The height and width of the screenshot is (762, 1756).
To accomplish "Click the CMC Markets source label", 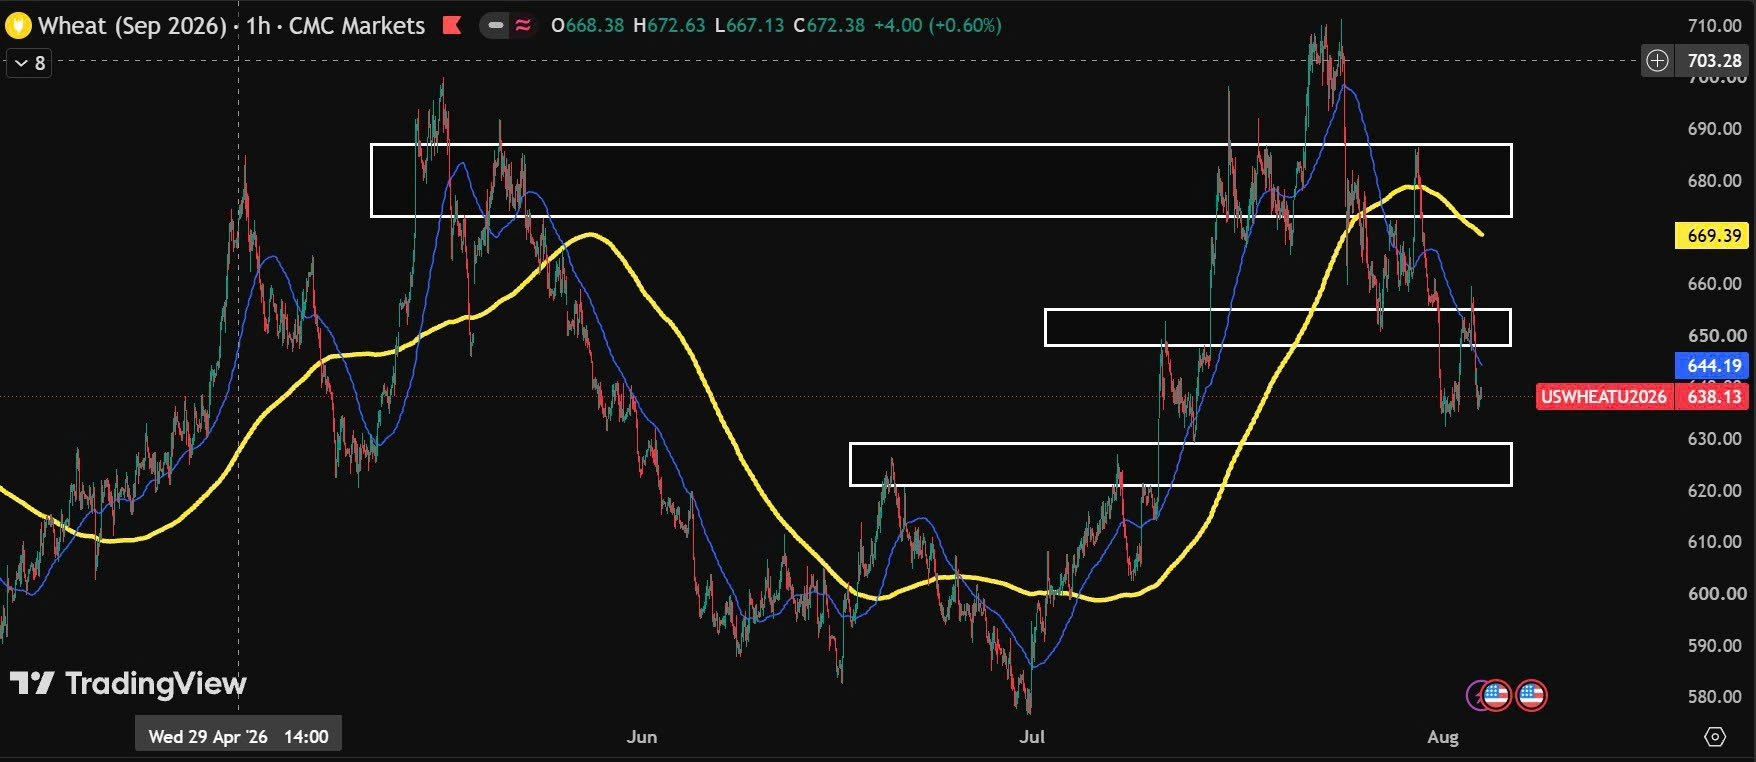I will click(357, 26).
